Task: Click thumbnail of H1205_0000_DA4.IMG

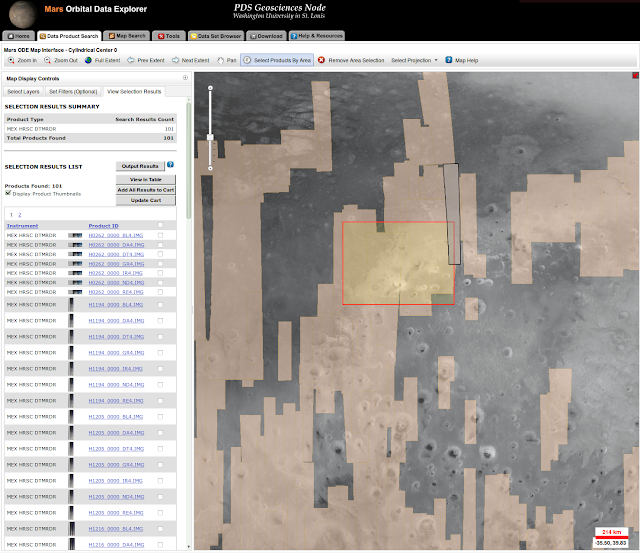Action: [x=71, y=433]
